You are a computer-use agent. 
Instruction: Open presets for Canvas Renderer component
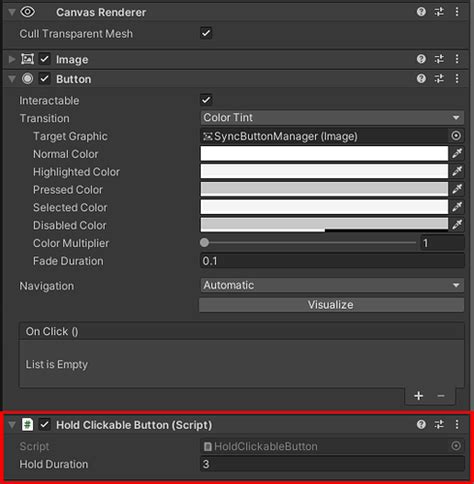(439, 12)
